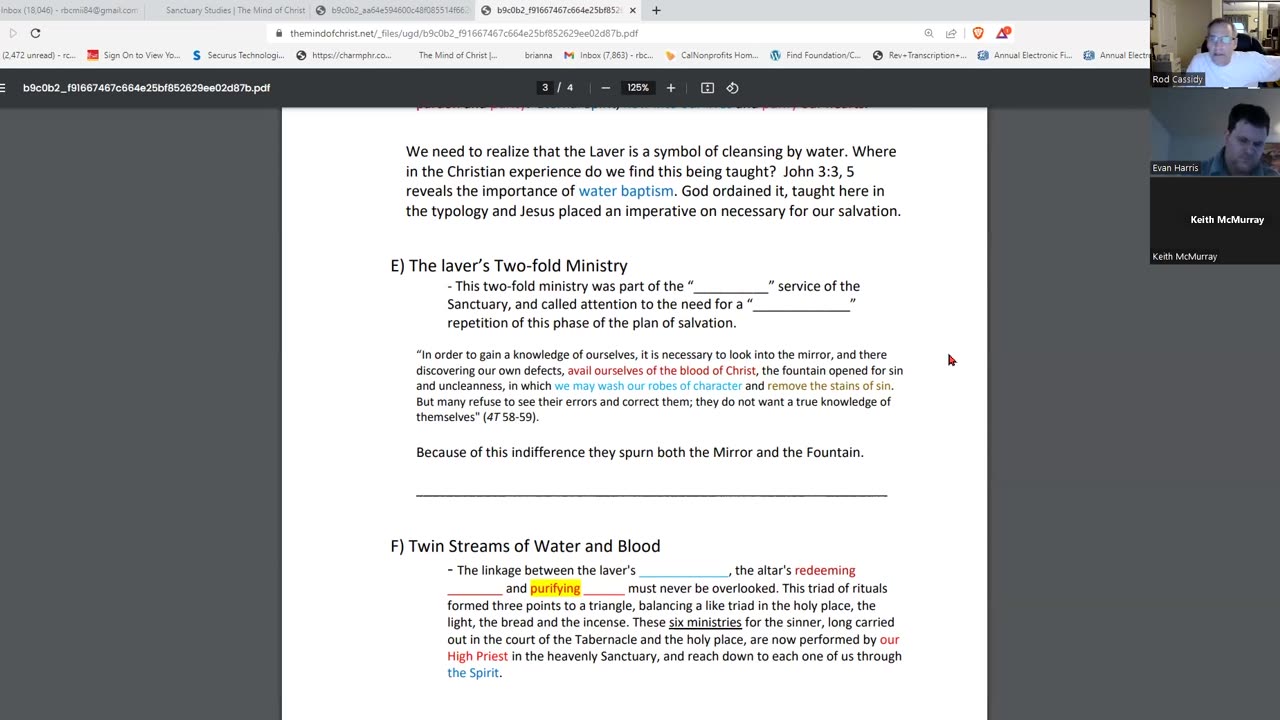The height and width of the screenshot is (720, 1280).
Task: Click the PDF file name title
Action: click(147, 88)
